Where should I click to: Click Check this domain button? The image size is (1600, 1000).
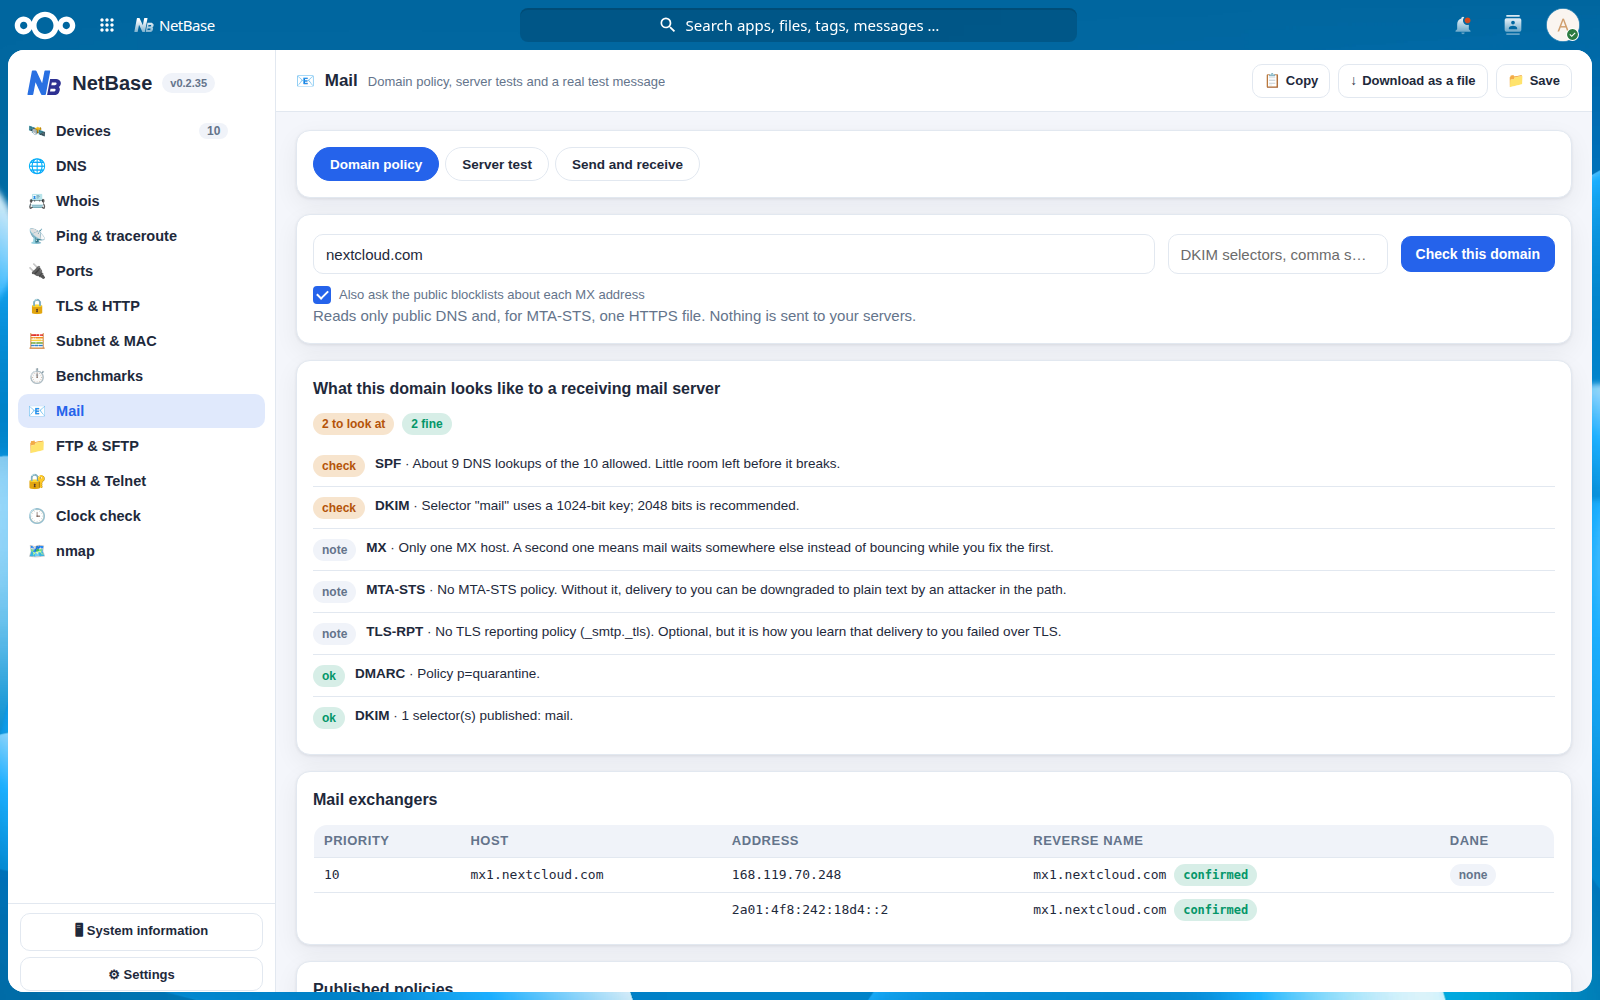coord(1478,254)
